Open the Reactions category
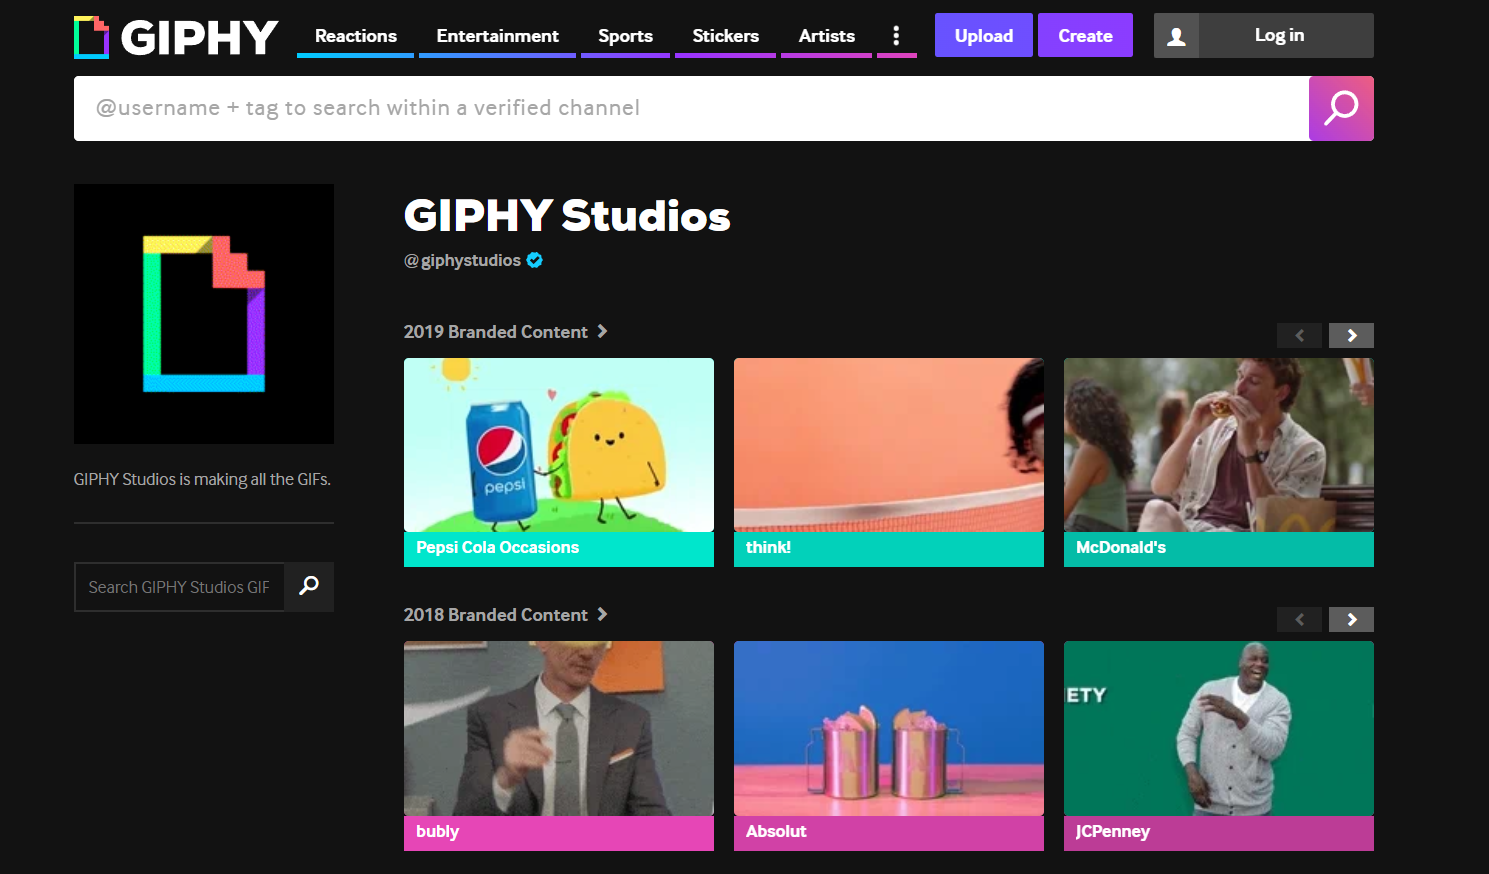The image size is (1489, 874). pyautogui.click(x=355, y=36)
